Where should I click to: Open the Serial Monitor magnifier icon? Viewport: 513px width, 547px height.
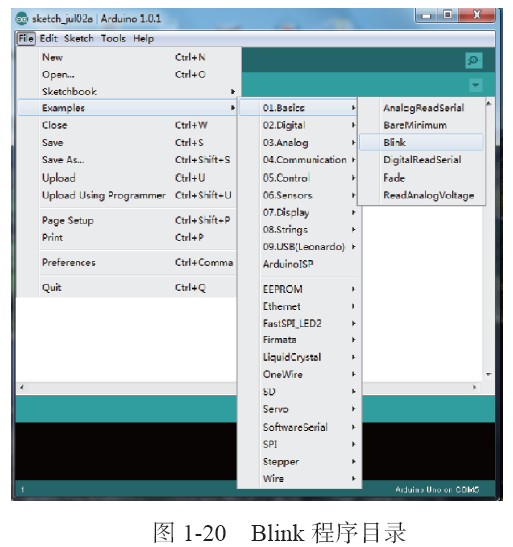[x=474, y=60]
